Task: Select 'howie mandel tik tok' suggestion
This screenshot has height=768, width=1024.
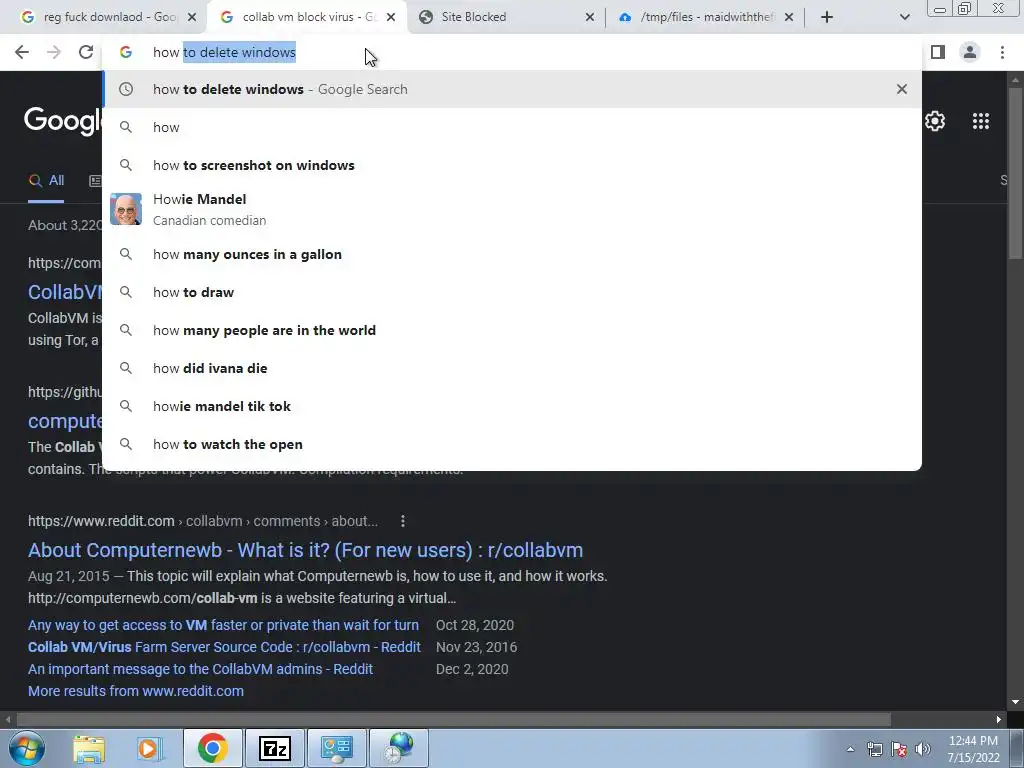Action: pyautogui.click(x=512, y=406)
